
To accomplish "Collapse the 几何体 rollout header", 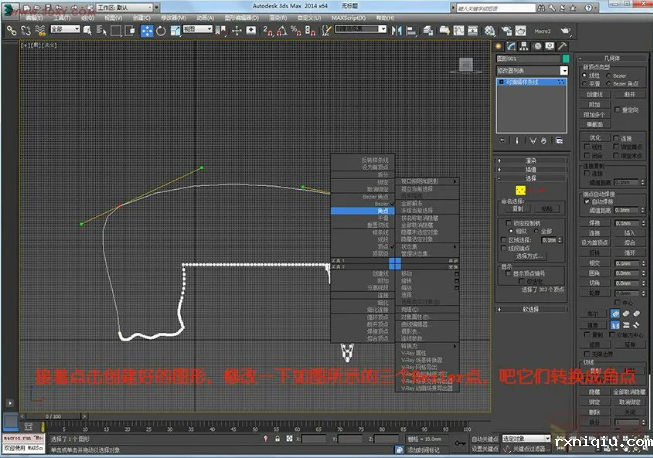I will 611,58.
